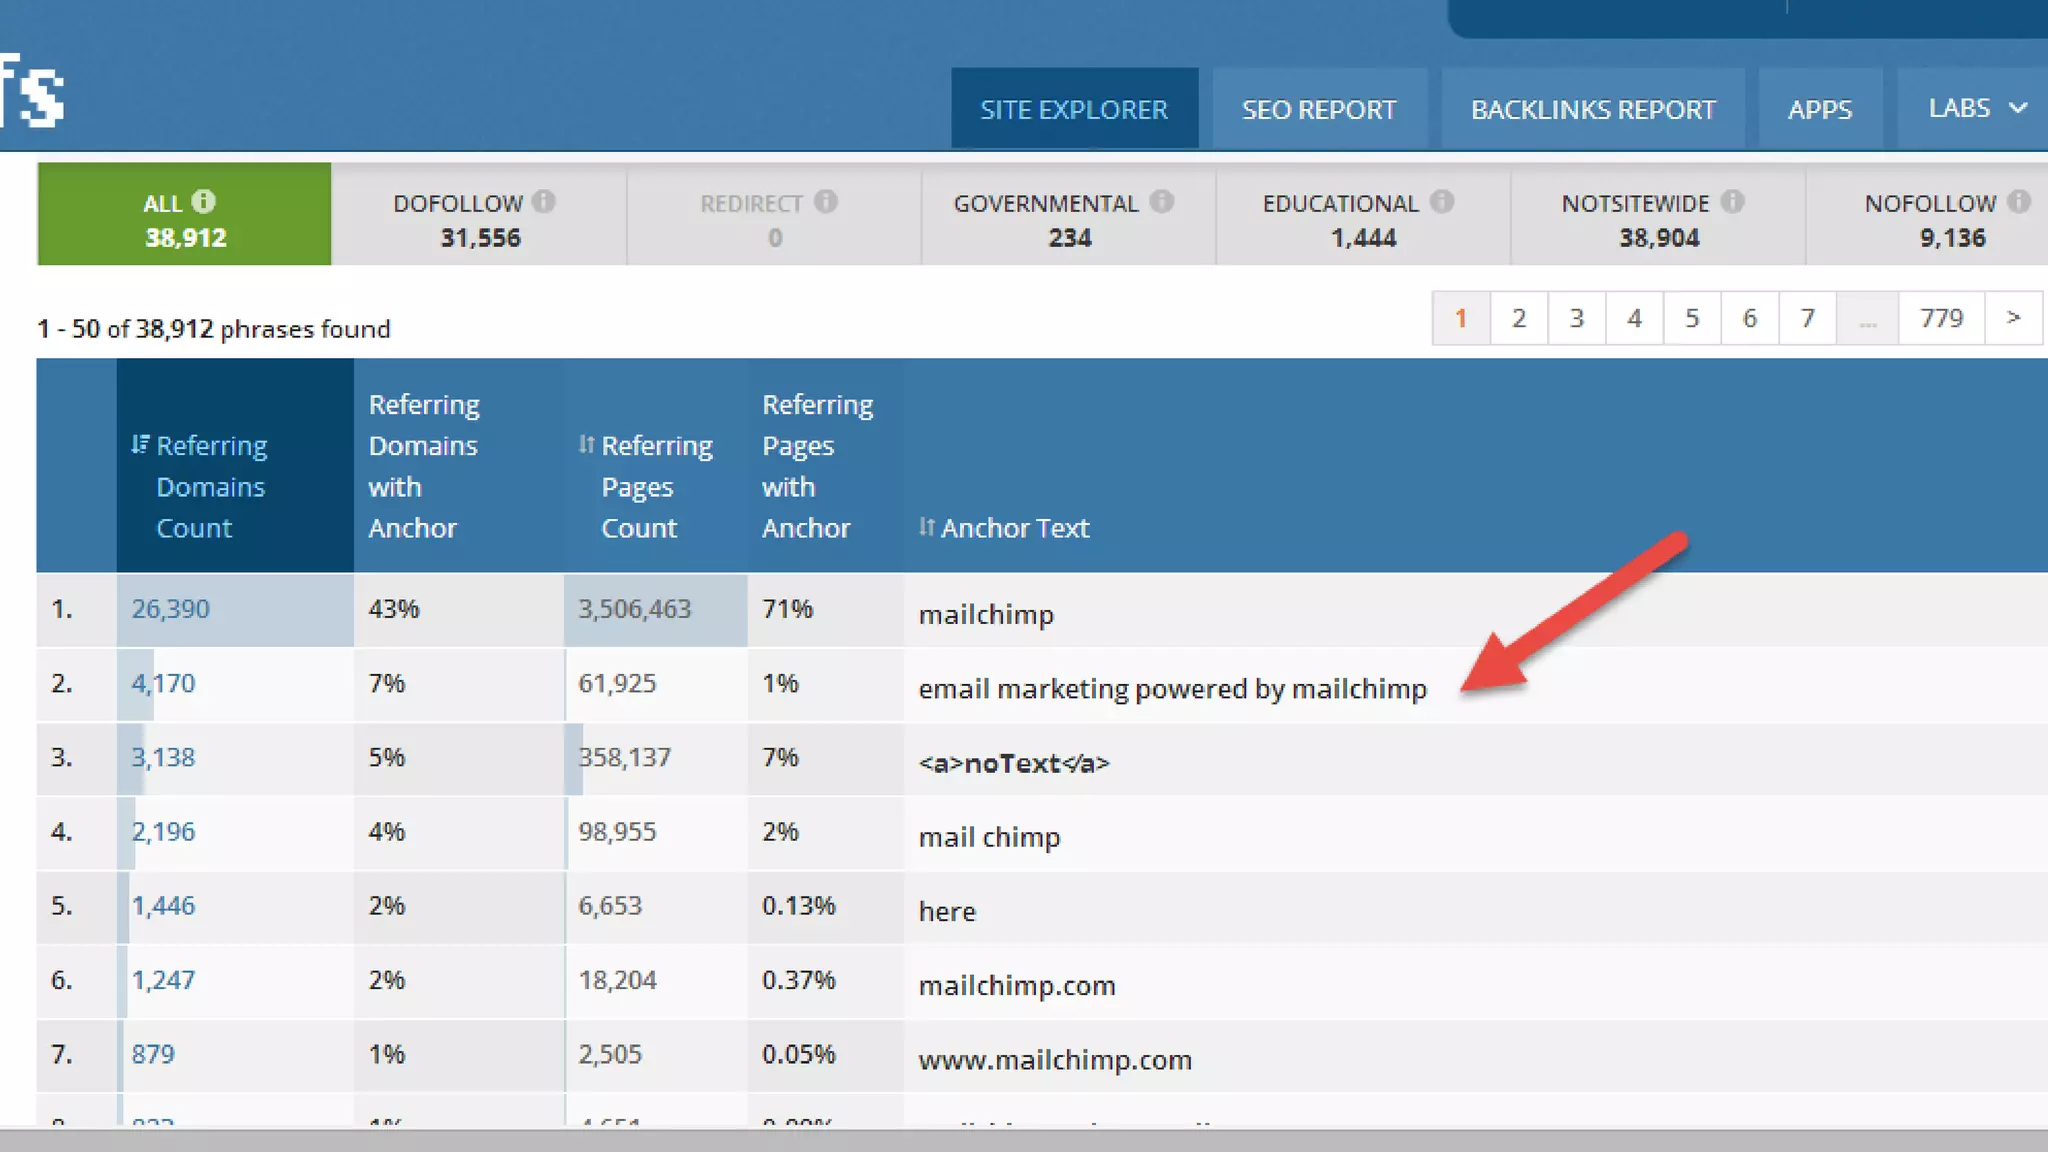Click info icon beside NOFOLLOW label
The height and width of the screenshot is (1152, 2048).
tap(2019, 202)
